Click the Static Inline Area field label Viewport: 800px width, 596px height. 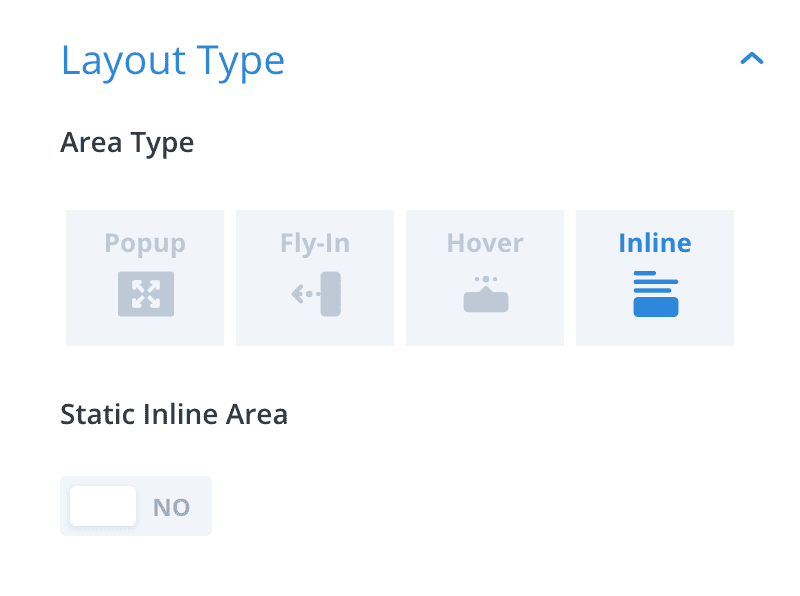(x=174, y=414)
